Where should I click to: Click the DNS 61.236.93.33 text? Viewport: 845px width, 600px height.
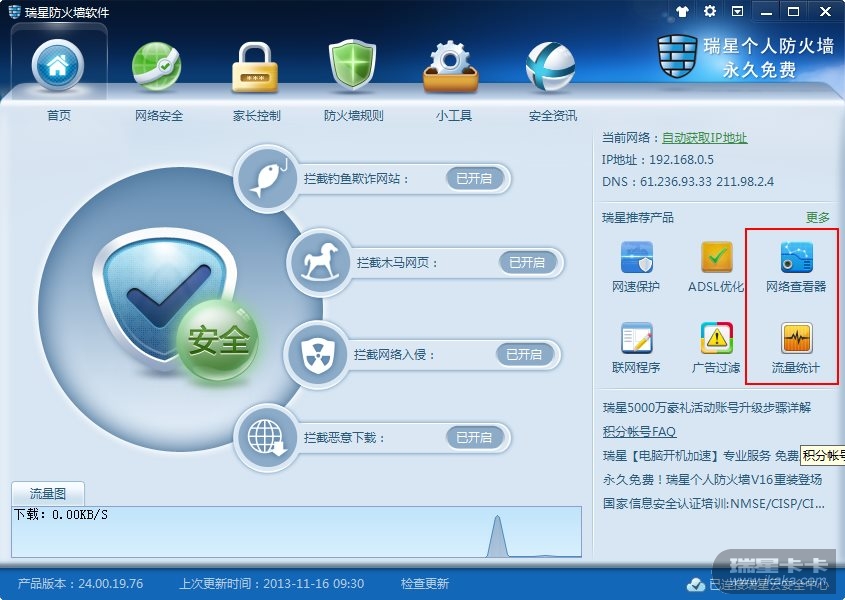point(688,182)
